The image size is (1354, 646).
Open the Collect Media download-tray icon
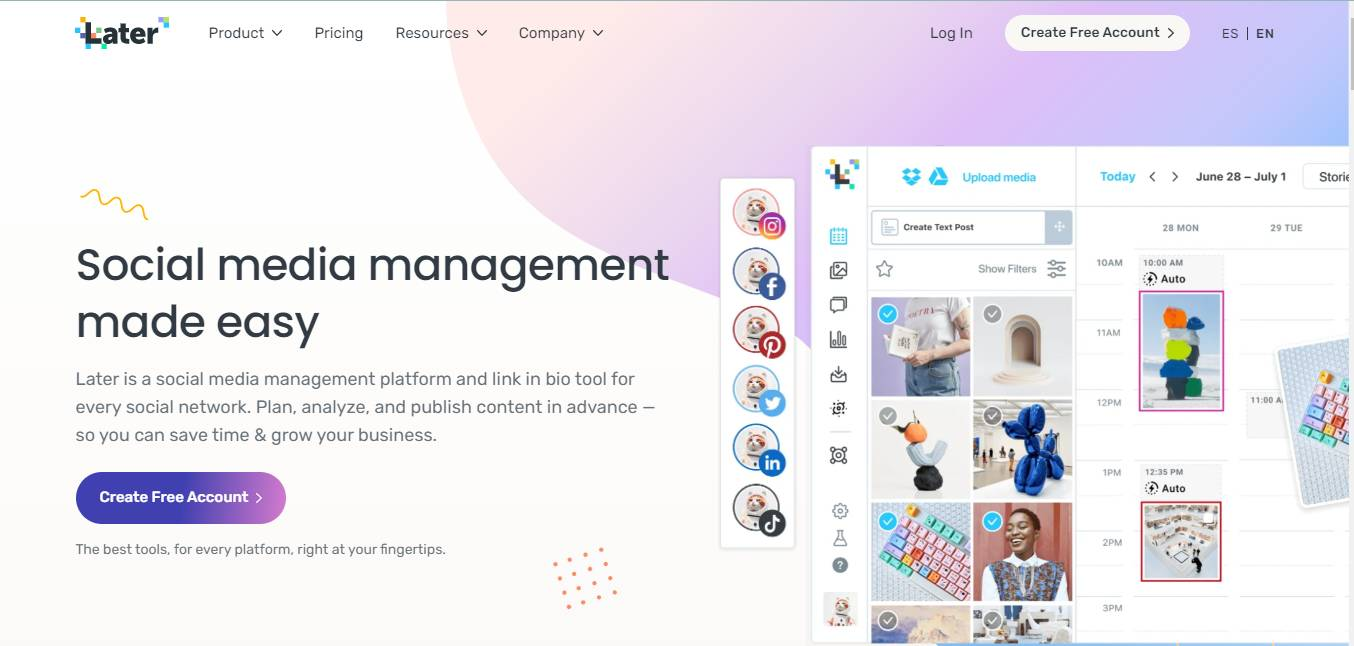point(839,375)
